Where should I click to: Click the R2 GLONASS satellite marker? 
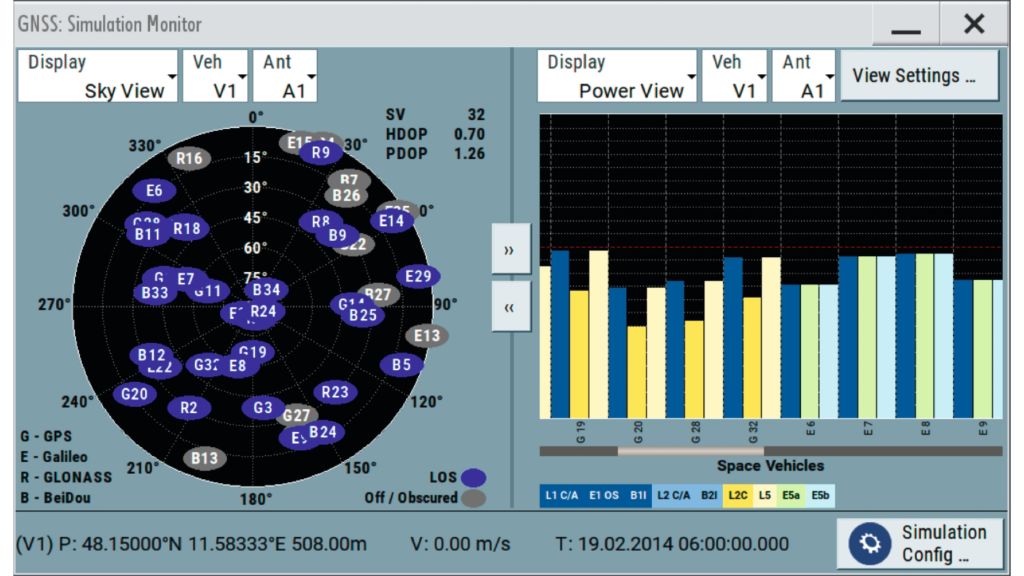(x=189, y=407)
